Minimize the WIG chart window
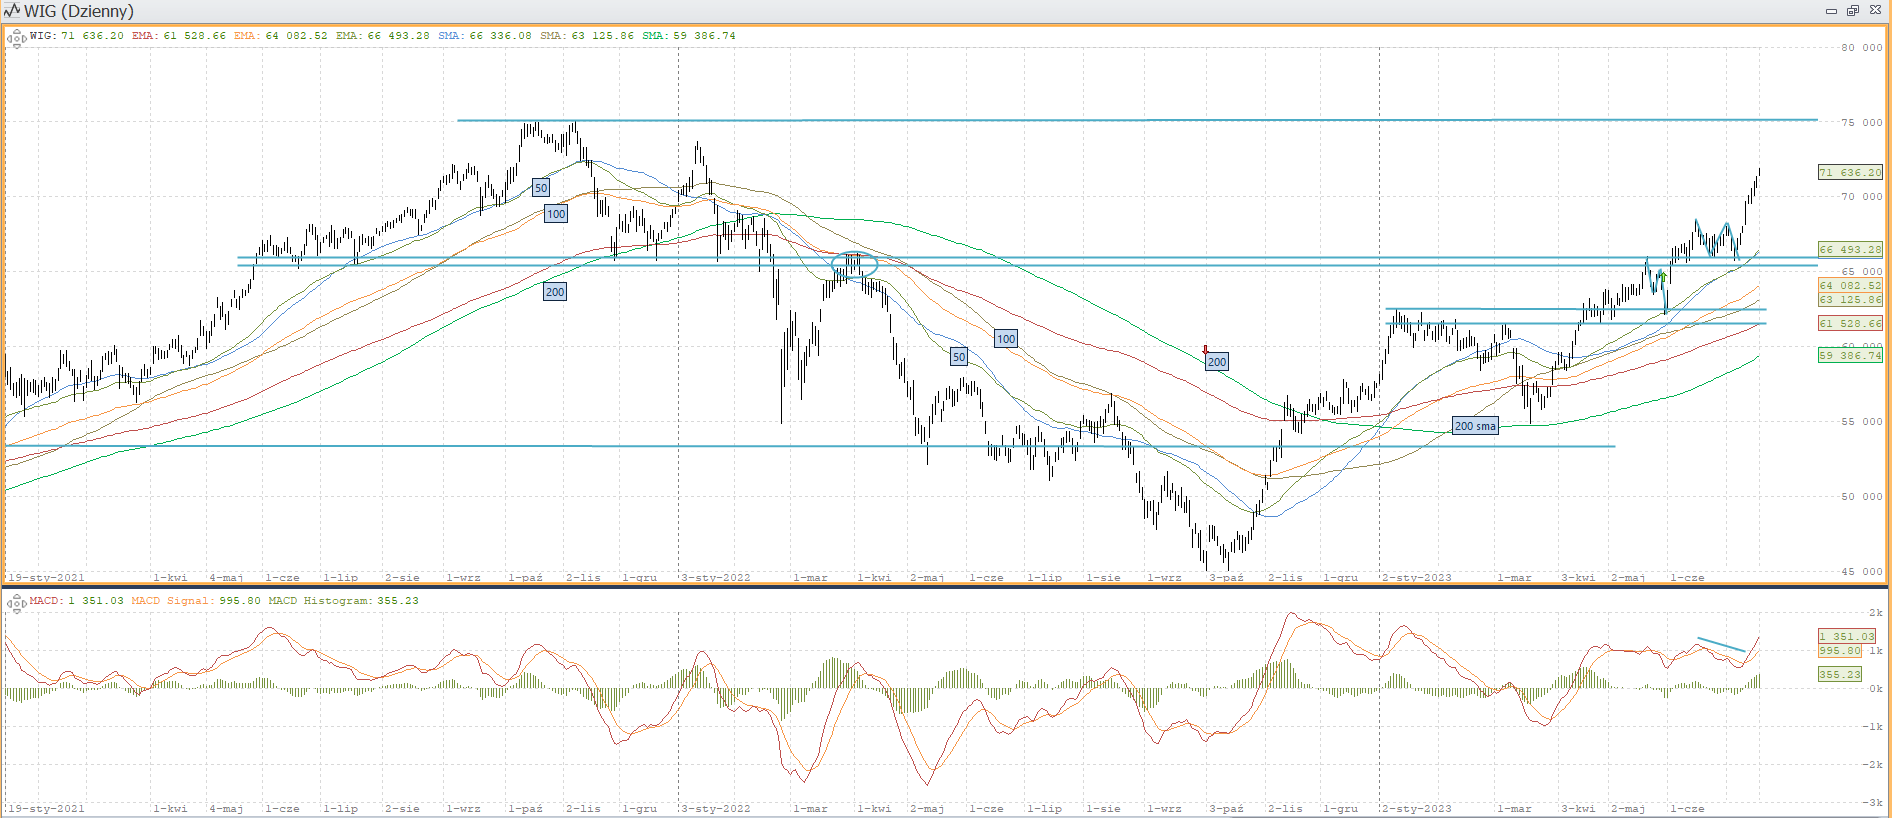The image size is (1892, 818). (x=1831, y=11)
